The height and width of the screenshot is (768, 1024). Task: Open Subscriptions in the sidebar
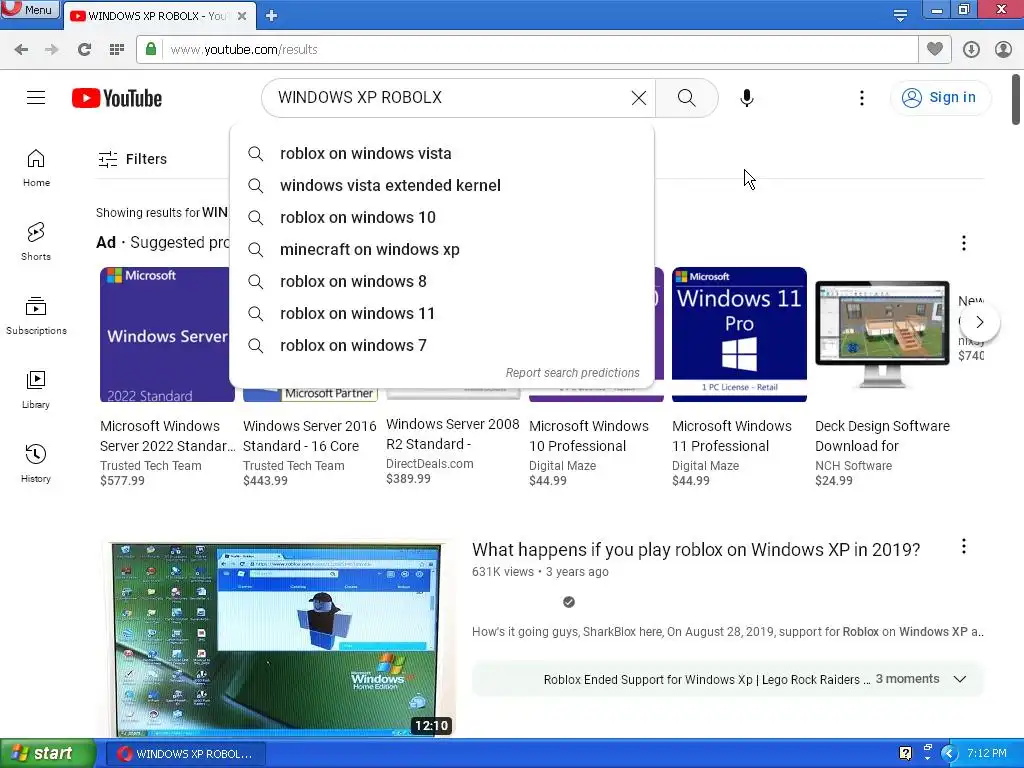(36, 316)
